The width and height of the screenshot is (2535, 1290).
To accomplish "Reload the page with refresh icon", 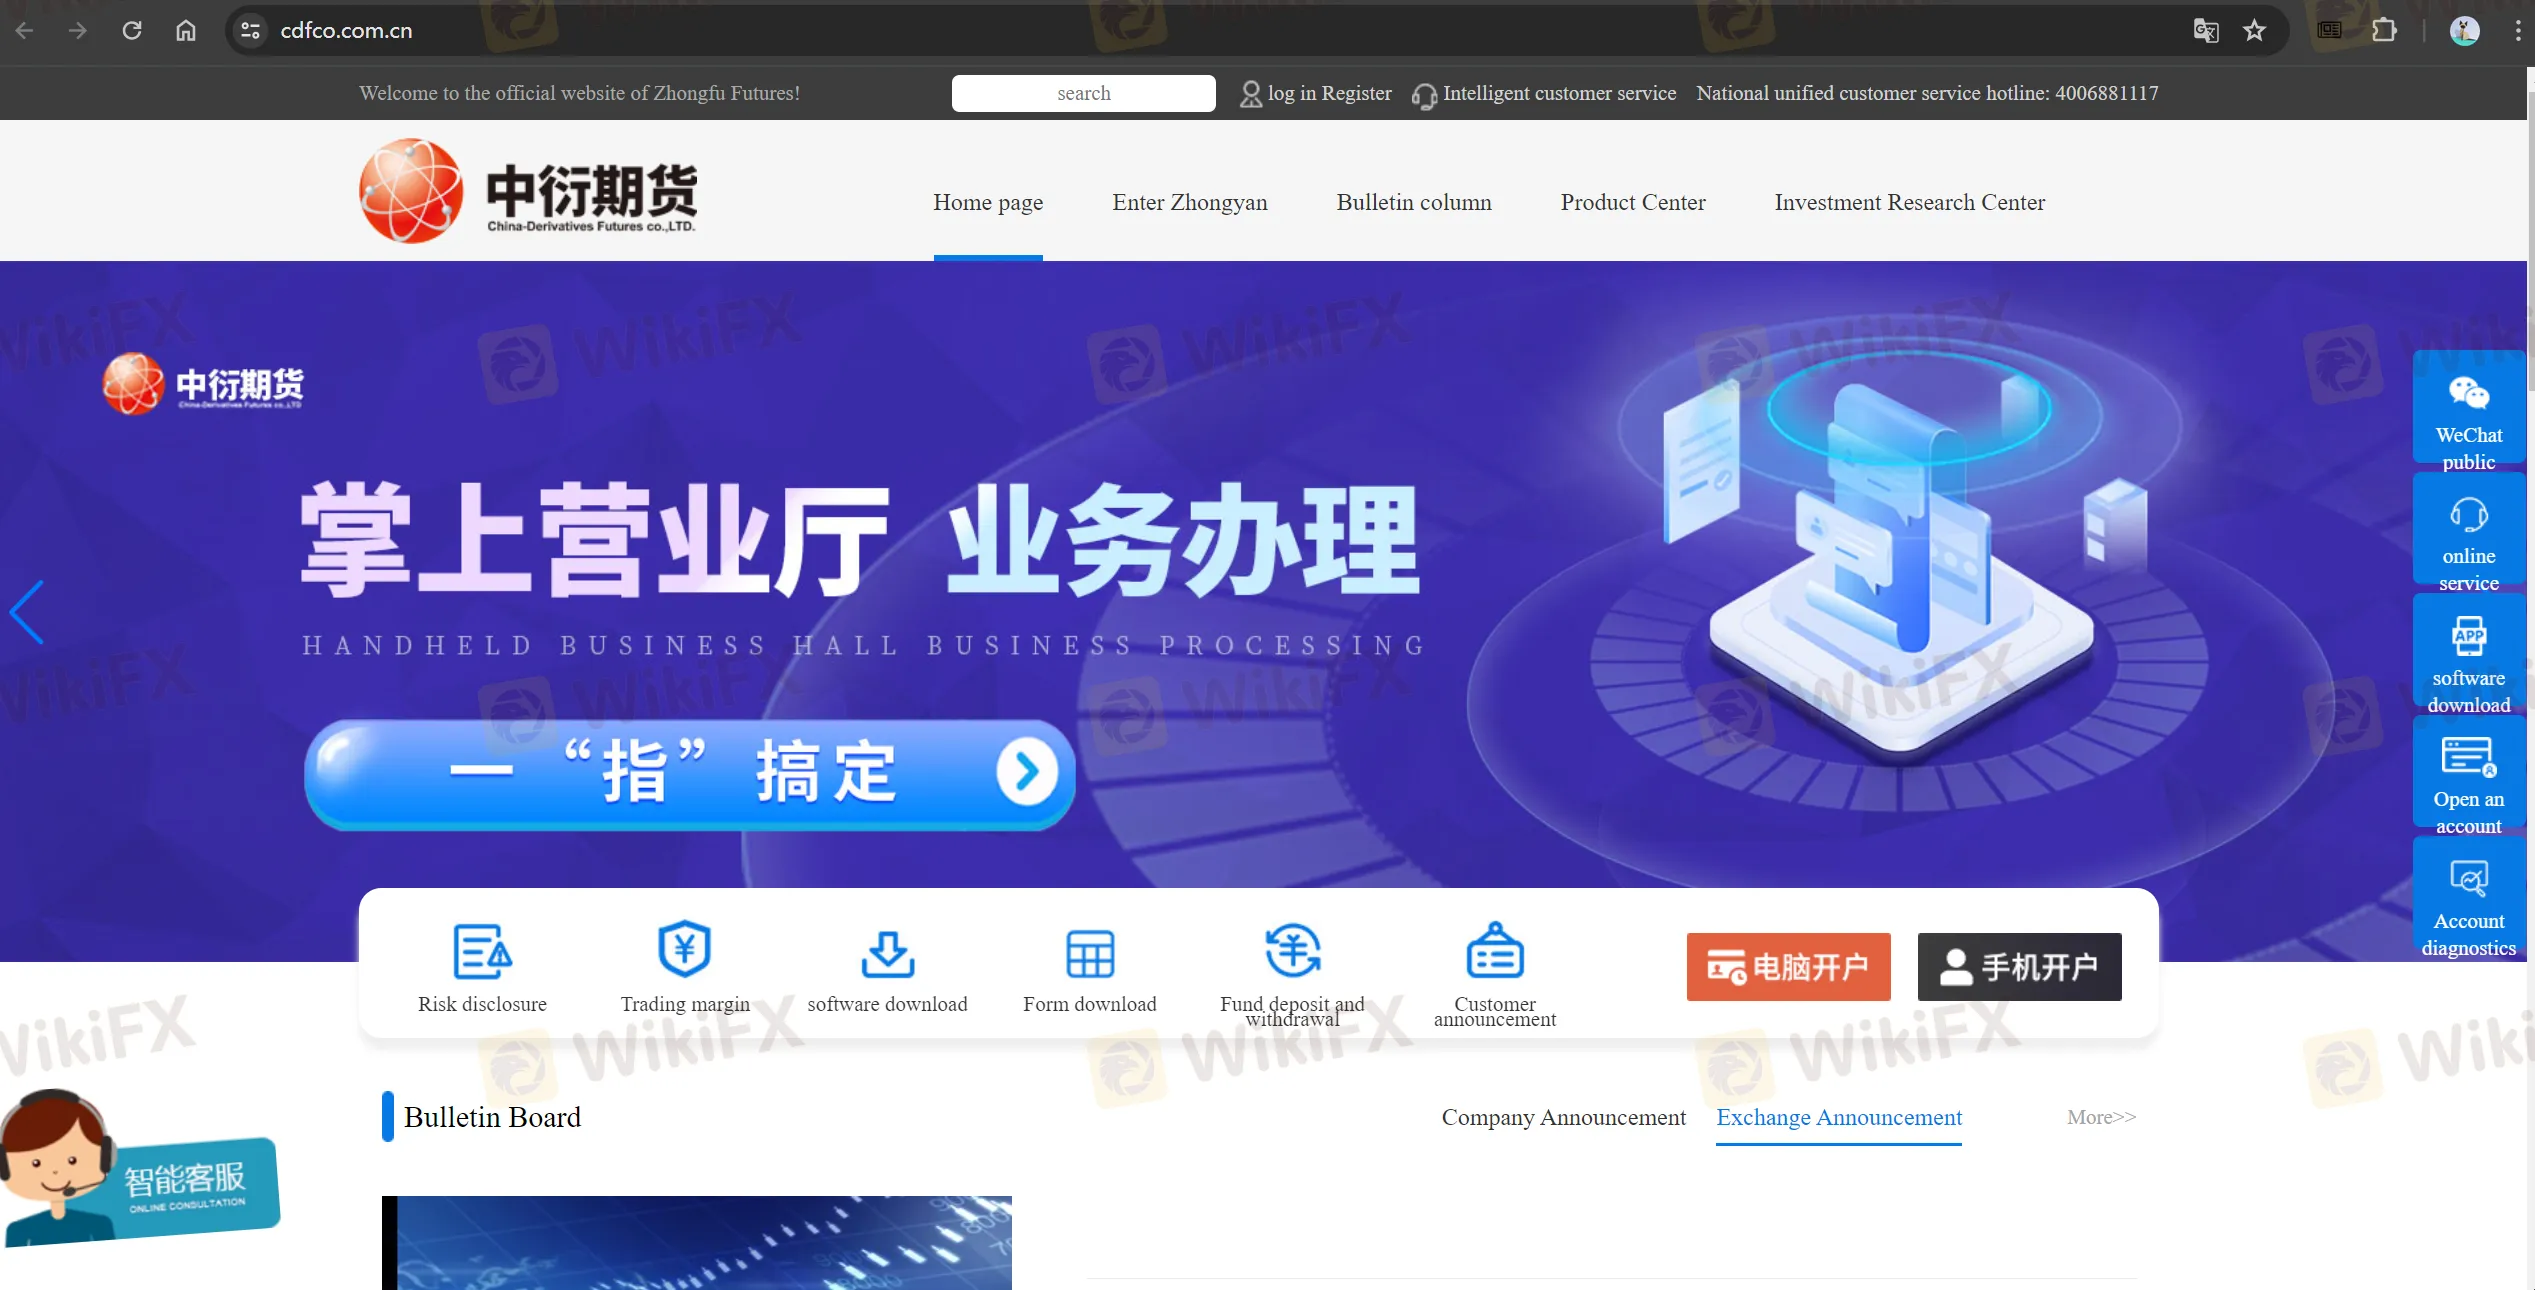I will pyautogui.click(x=132, y=31).
